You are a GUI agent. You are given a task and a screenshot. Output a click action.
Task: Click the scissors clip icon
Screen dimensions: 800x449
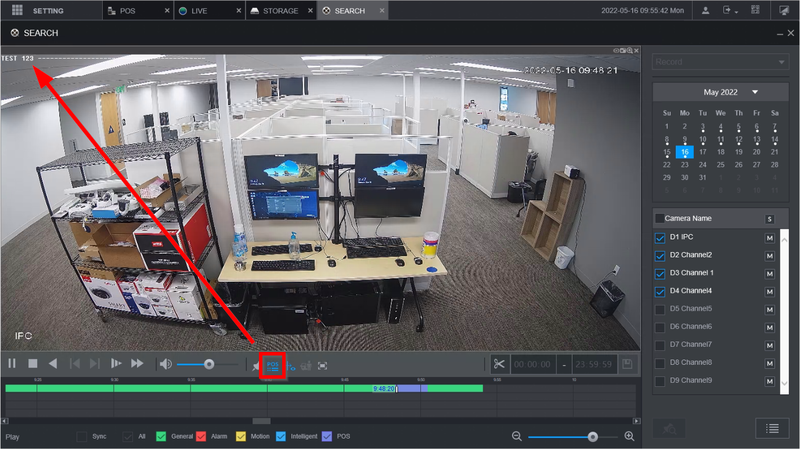(x=499, y=364)
